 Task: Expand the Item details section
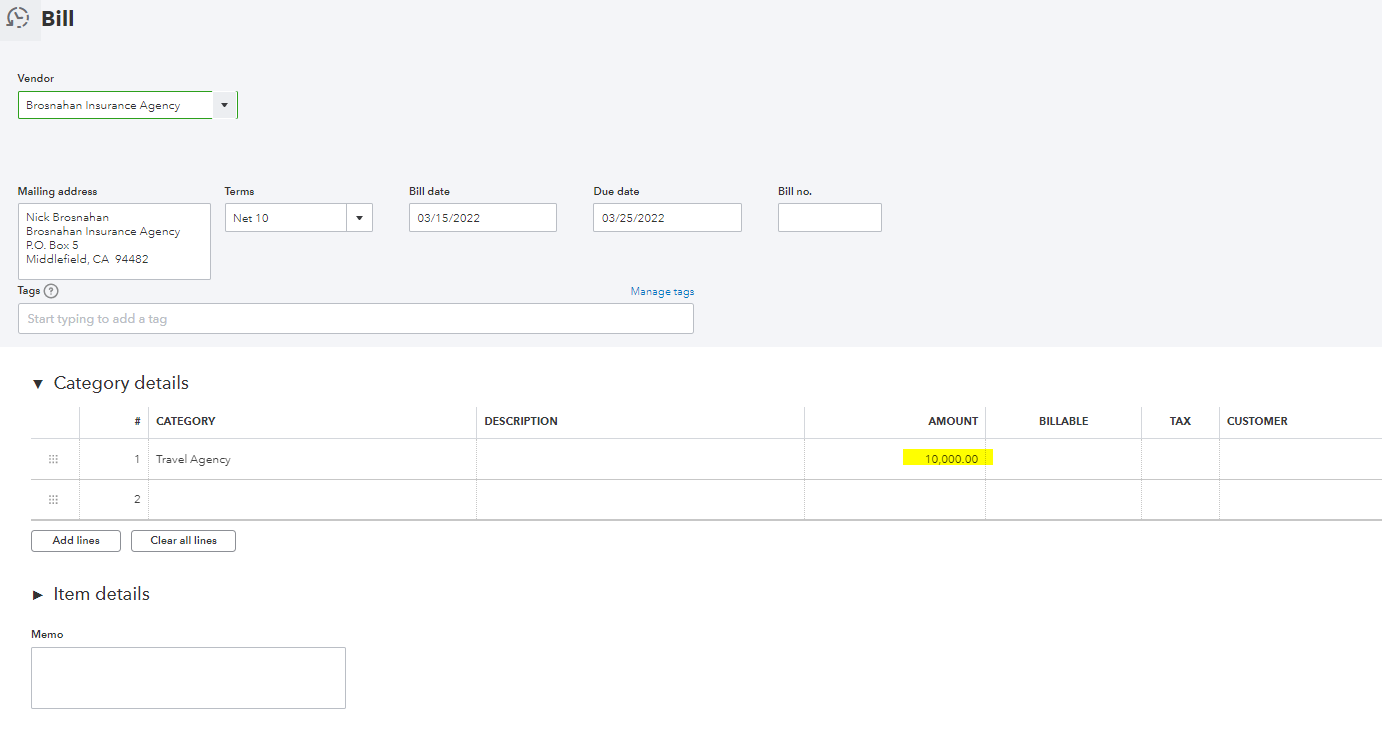coord(38,595)
